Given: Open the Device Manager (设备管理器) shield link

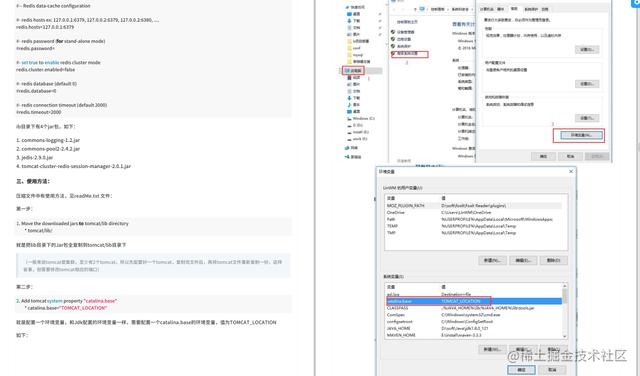Looking at the screenshot, I should pyautogui.click(x=402, y=32).
